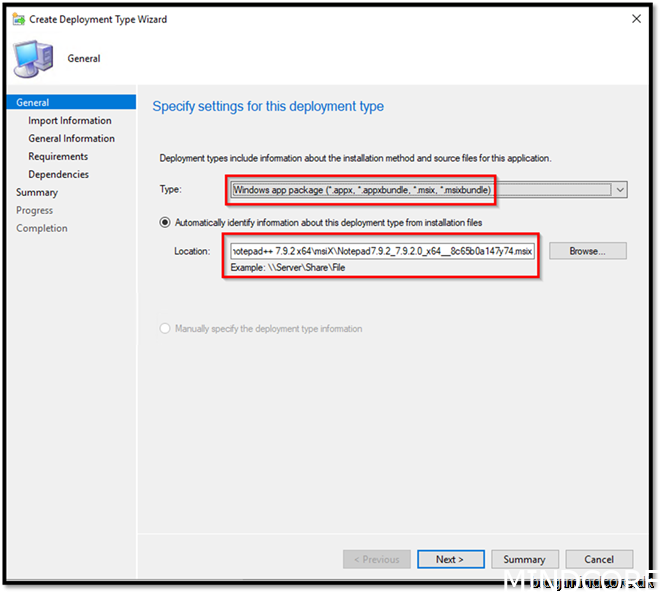Click the Next button
661x593 pixels.
point(450,559)
